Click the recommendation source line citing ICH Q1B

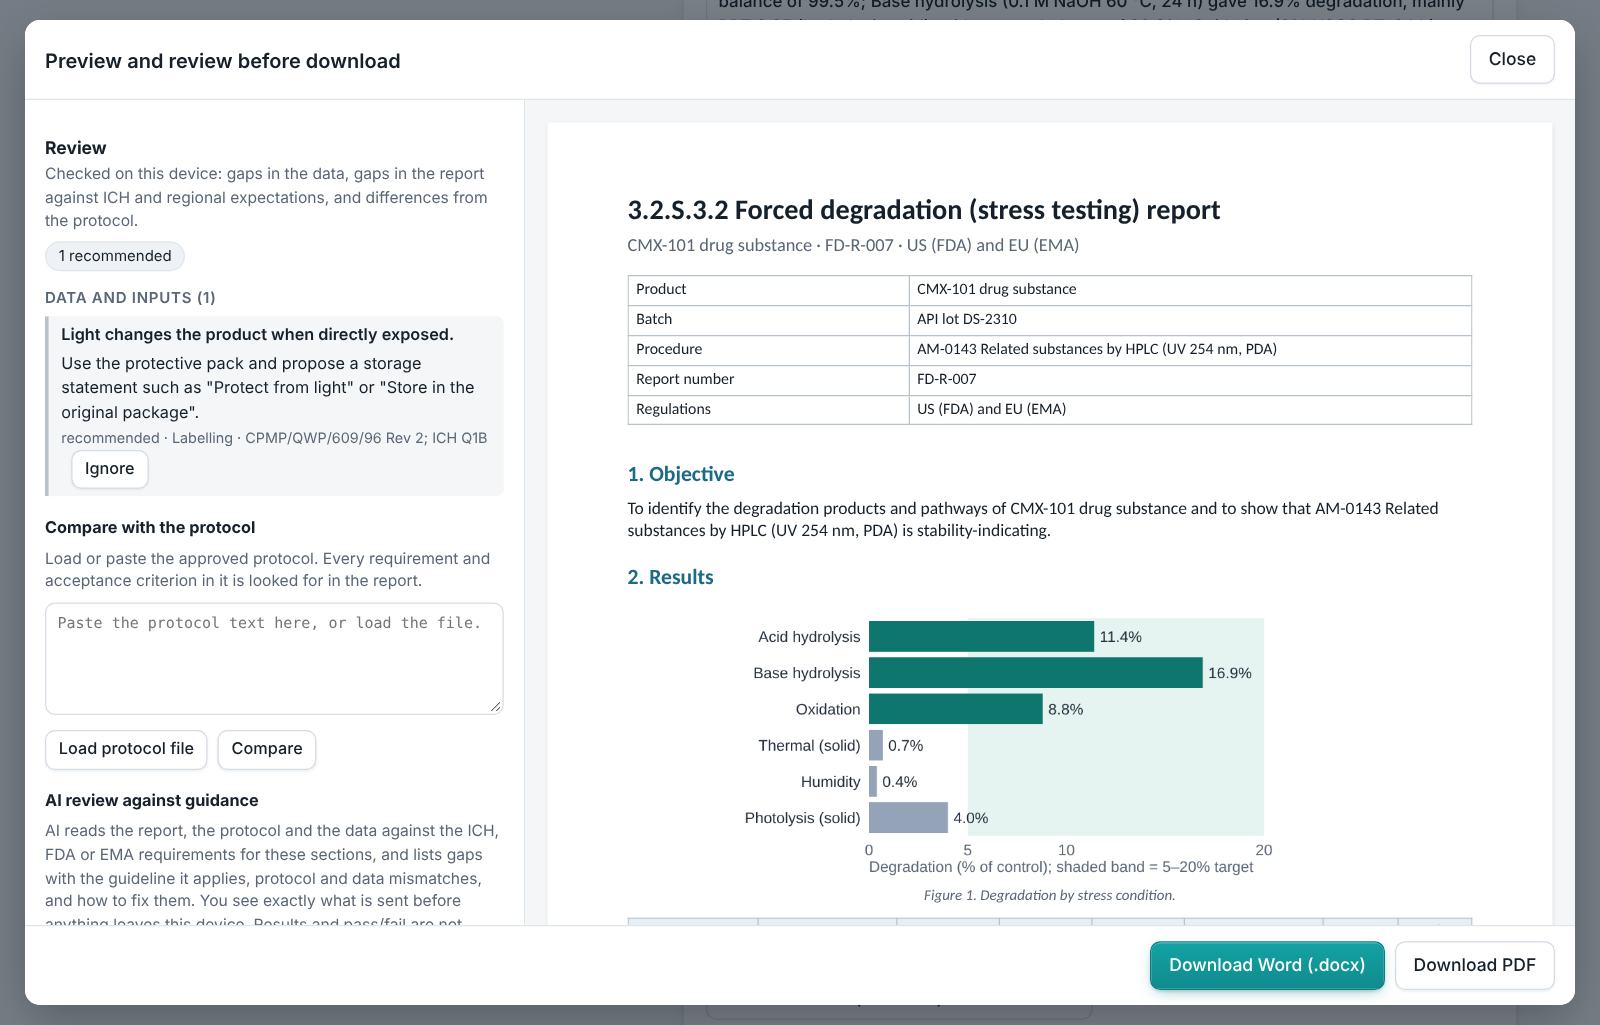(274, 438)
